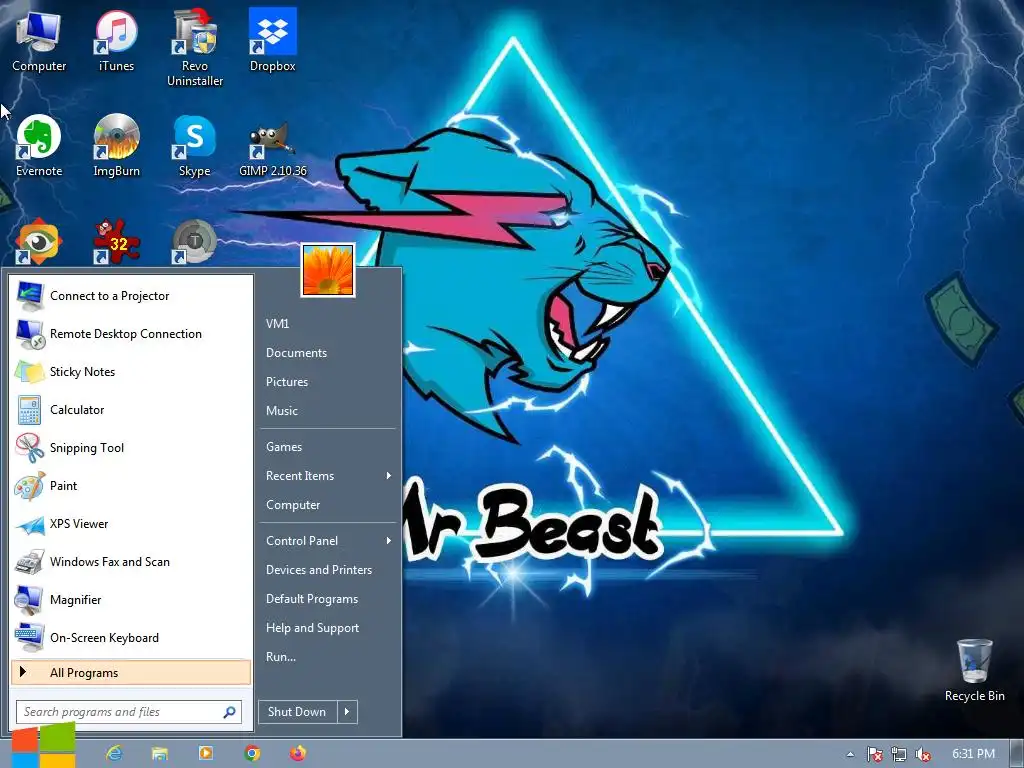1024x768 pixels.
Task: Launch Calculator from Start menu
Action: coord(131,409)
